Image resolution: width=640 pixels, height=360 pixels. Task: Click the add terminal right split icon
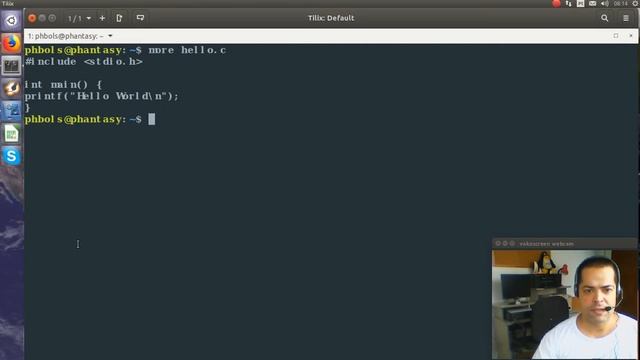click(x=119, y=18)
